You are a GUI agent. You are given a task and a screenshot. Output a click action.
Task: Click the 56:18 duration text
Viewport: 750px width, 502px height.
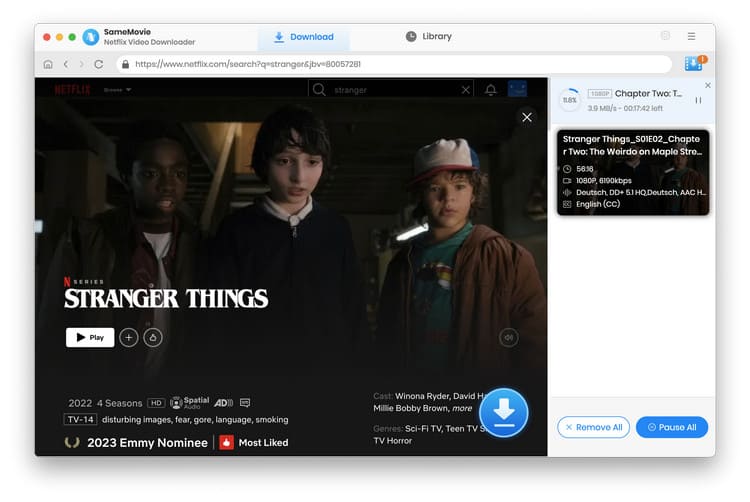(585, 169)
